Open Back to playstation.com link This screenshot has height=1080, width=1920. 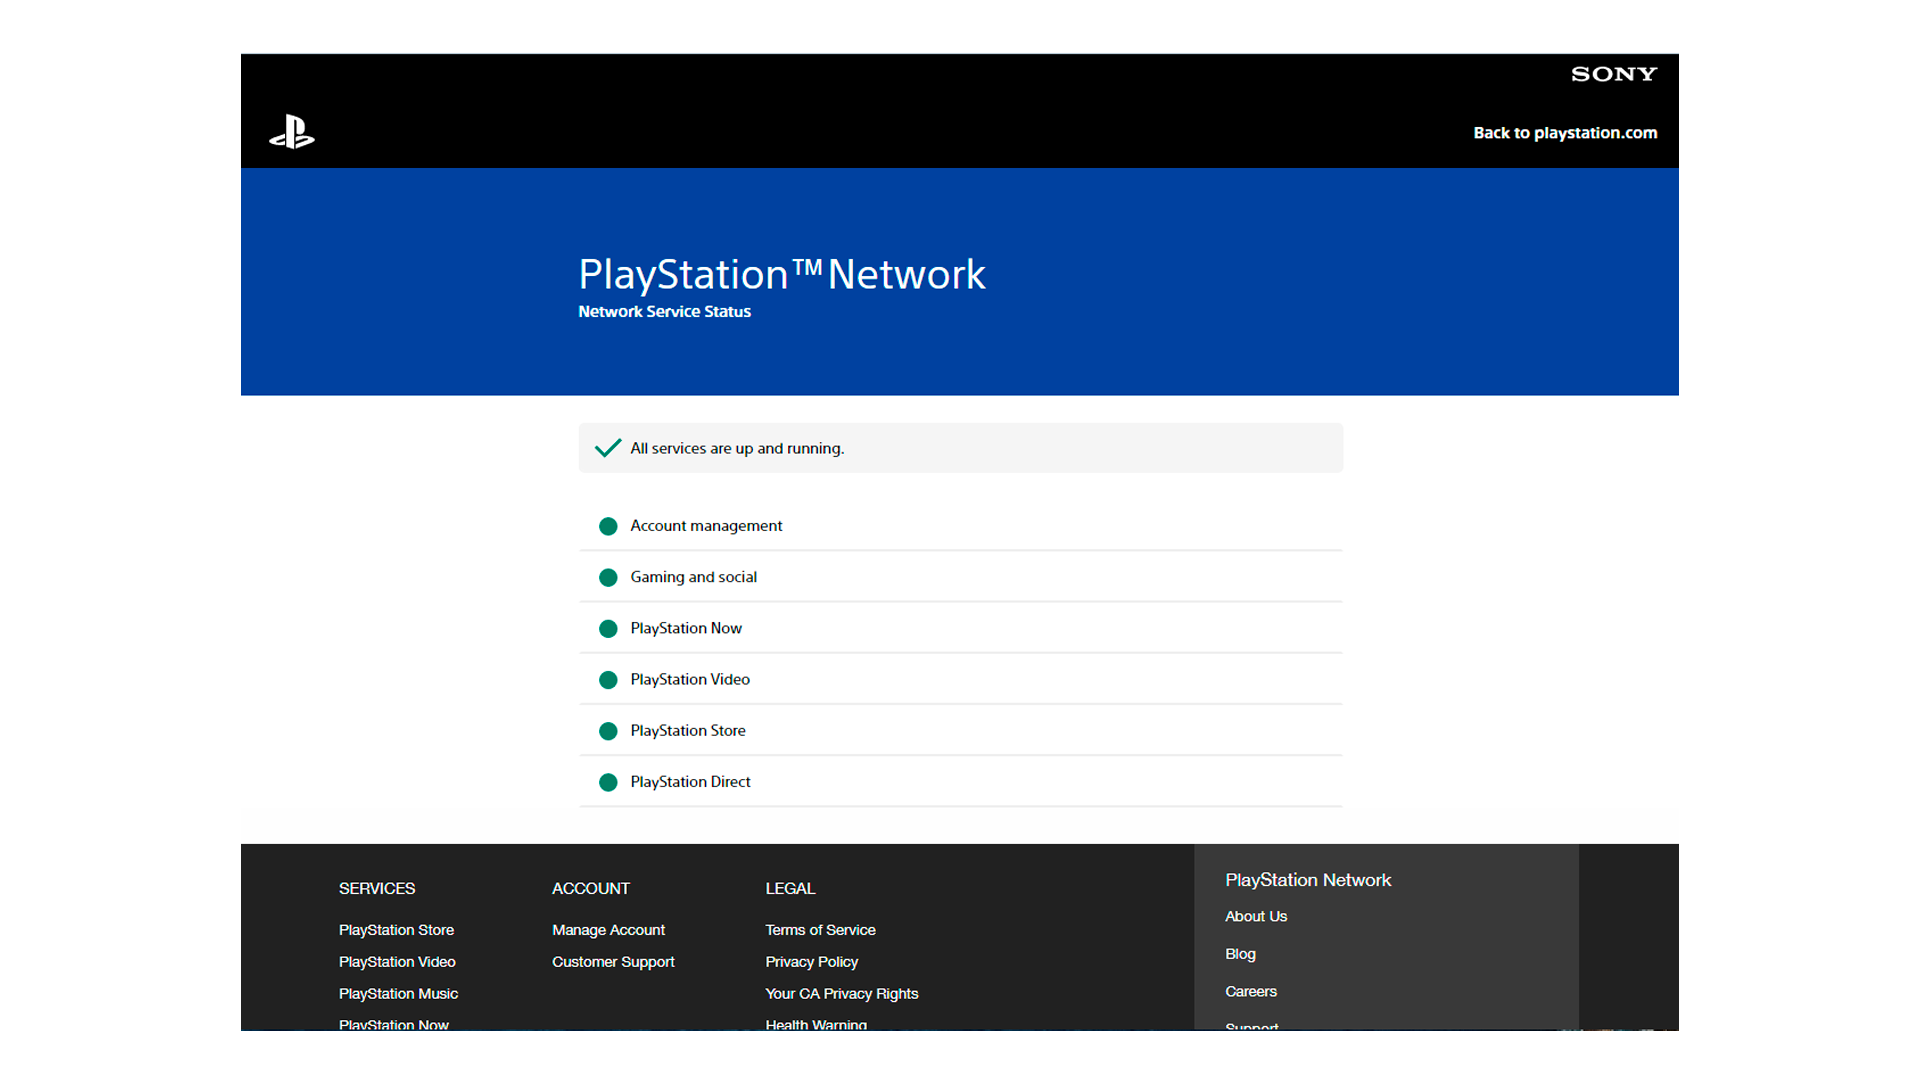point(1565,133)
